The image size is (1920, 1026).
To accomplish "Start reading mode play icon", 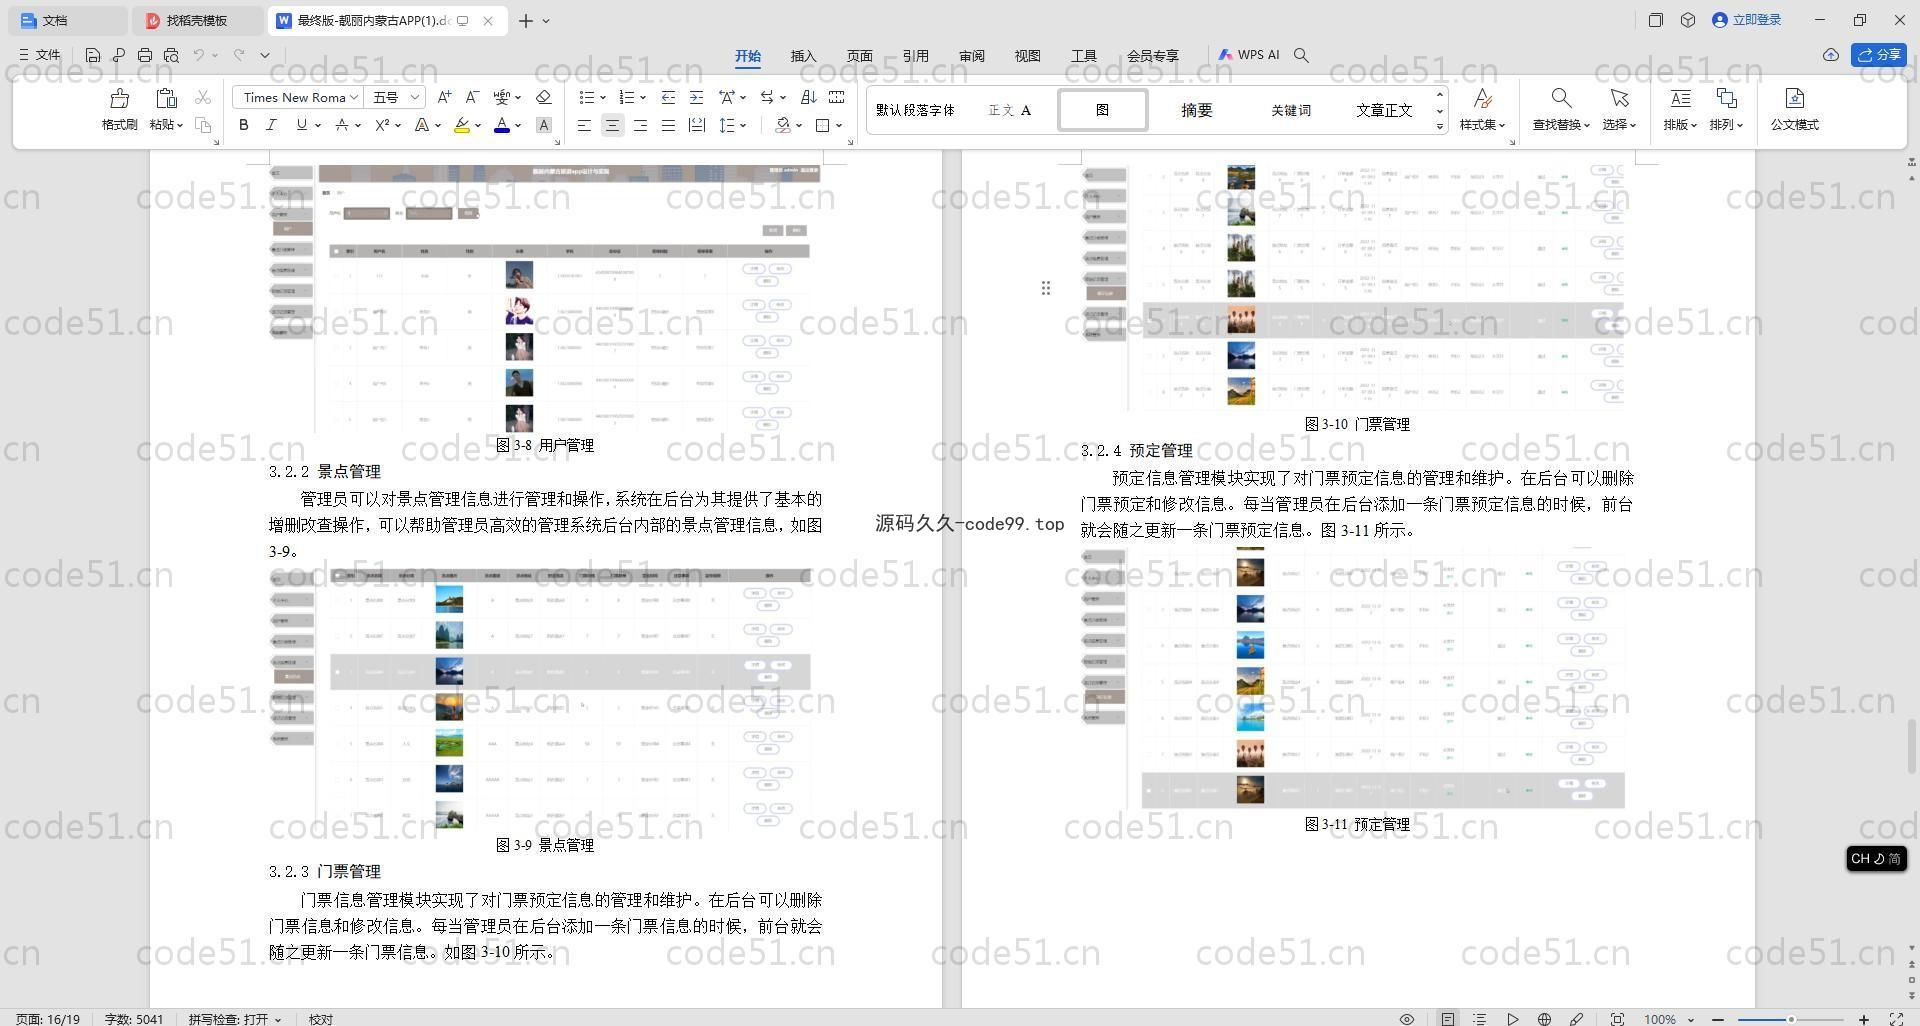I will 1513,1019.
